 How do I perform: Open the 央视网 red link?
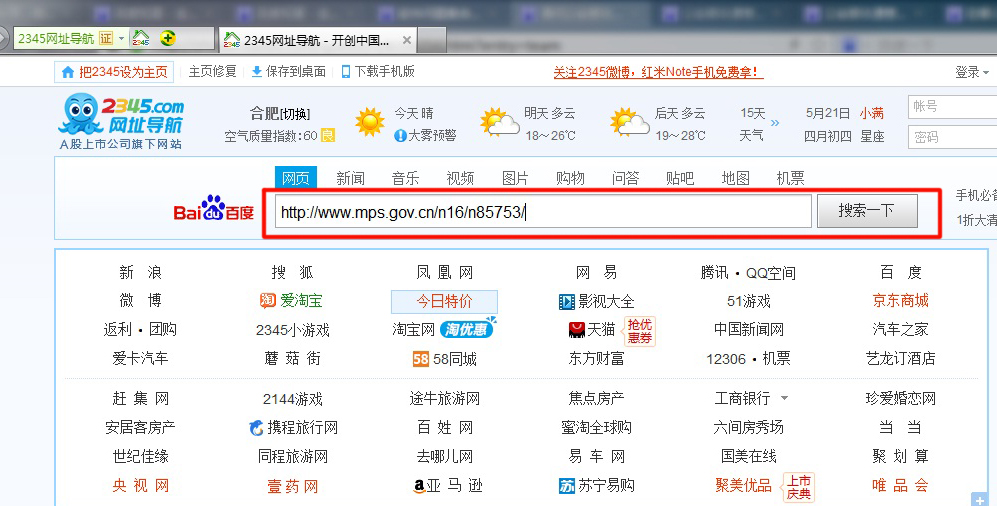pyautogui.click(x=141, y=486)
